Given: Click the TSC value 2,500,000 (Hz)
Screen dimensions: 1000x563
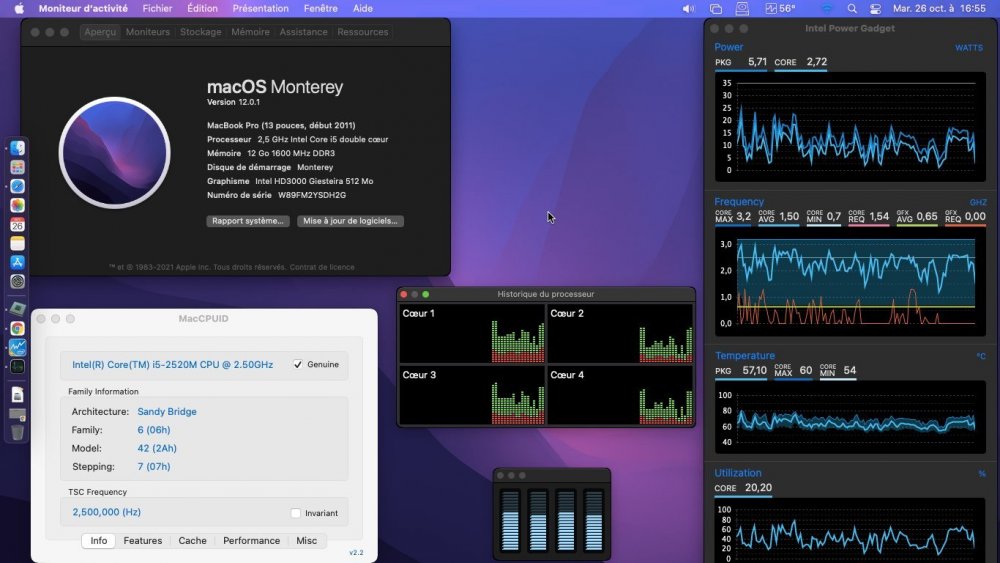Looking at the screenshot, I should pyautogui.click(x=107, y=512).
